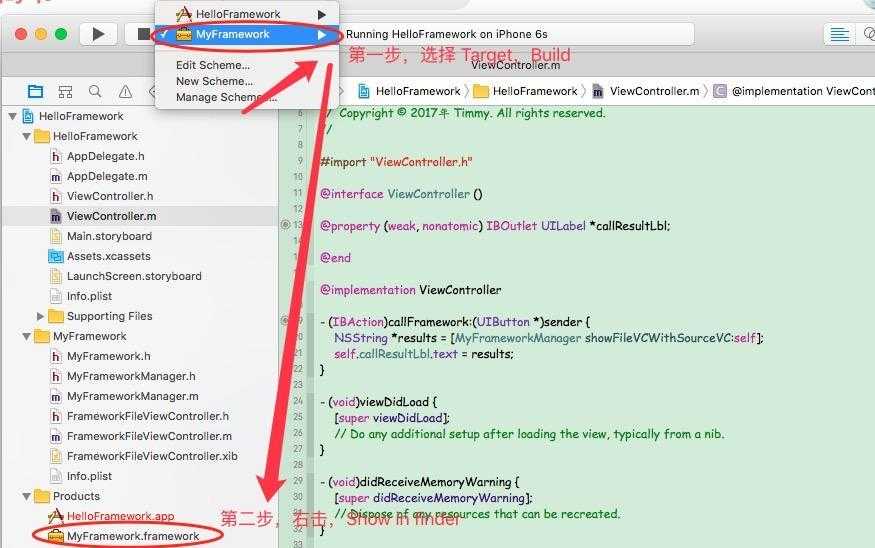Open MyFrameworkManager.h header file
Image resolution: width=875 pixels, height=548 pixels.
click(131, 377)
